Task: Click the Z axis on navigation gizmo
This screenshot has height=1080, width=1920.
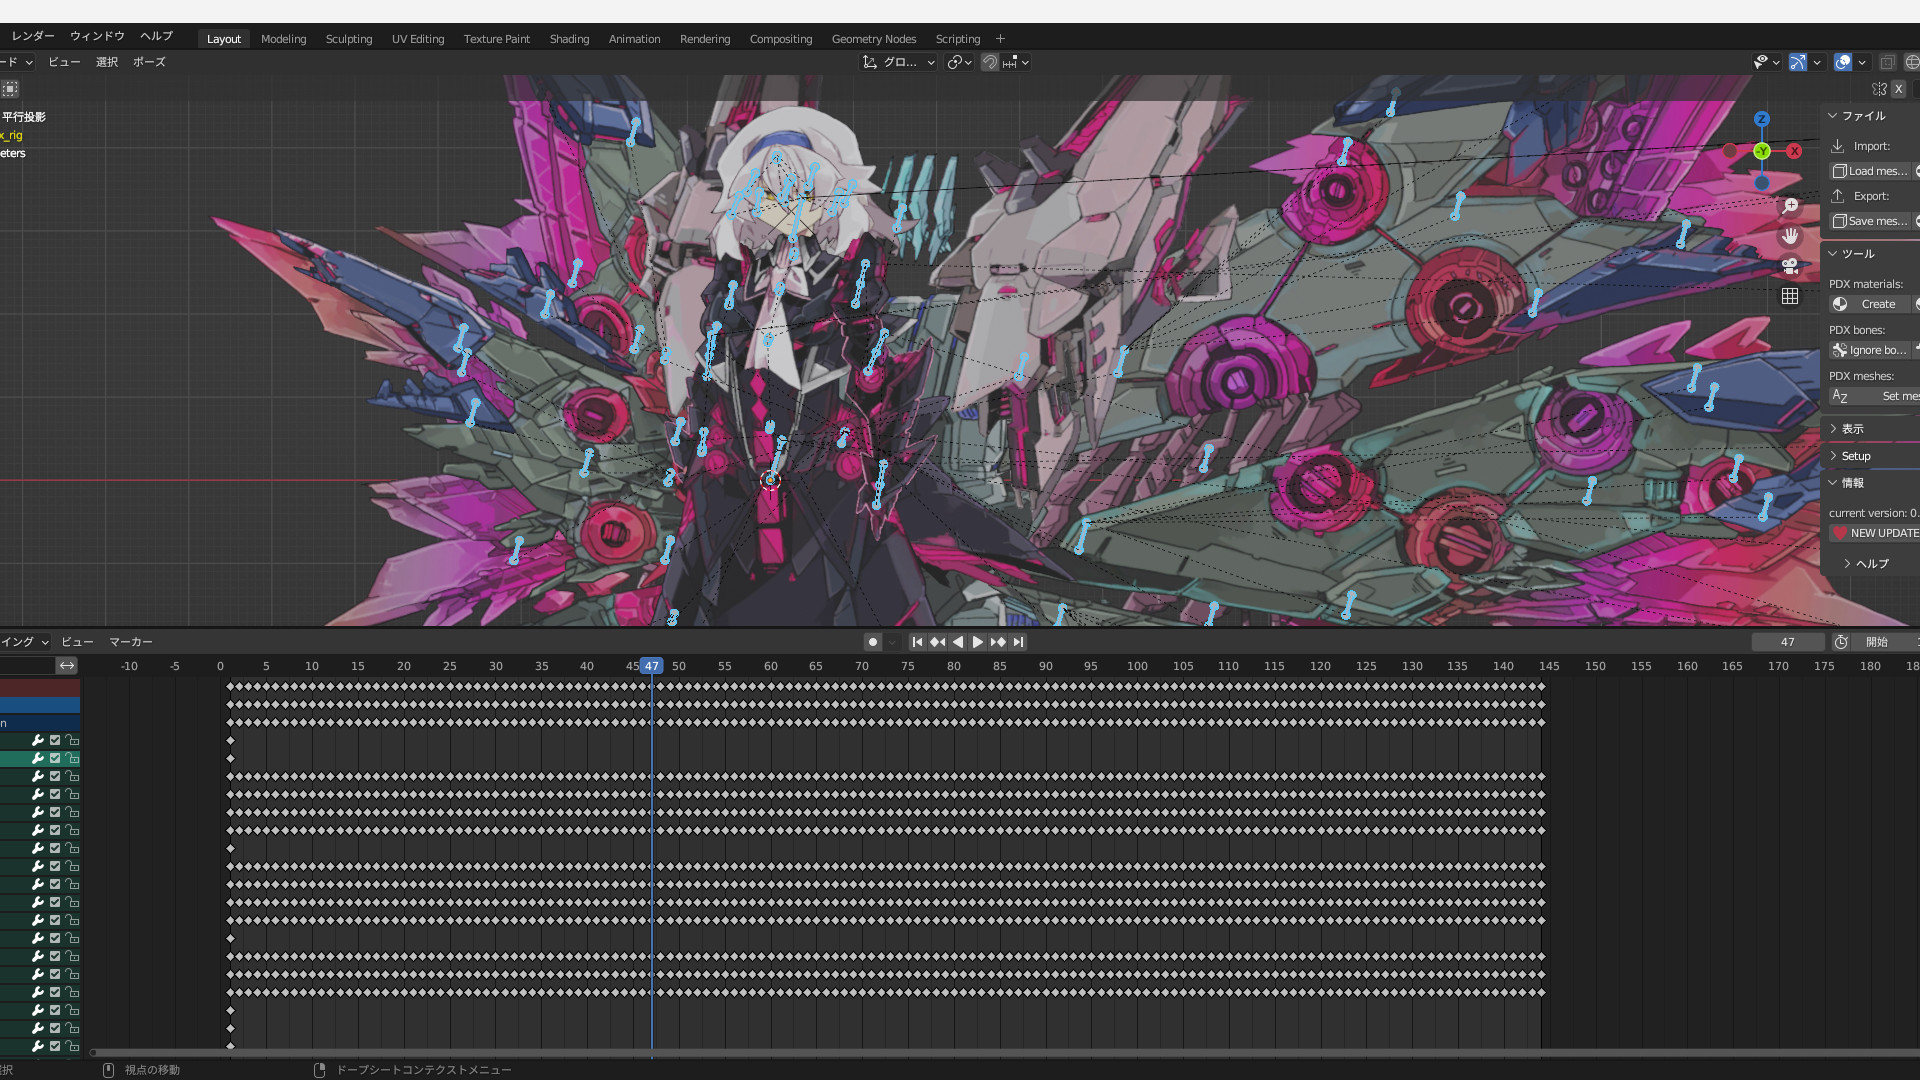Action: pyautogui.click(x=1762, y=119)
